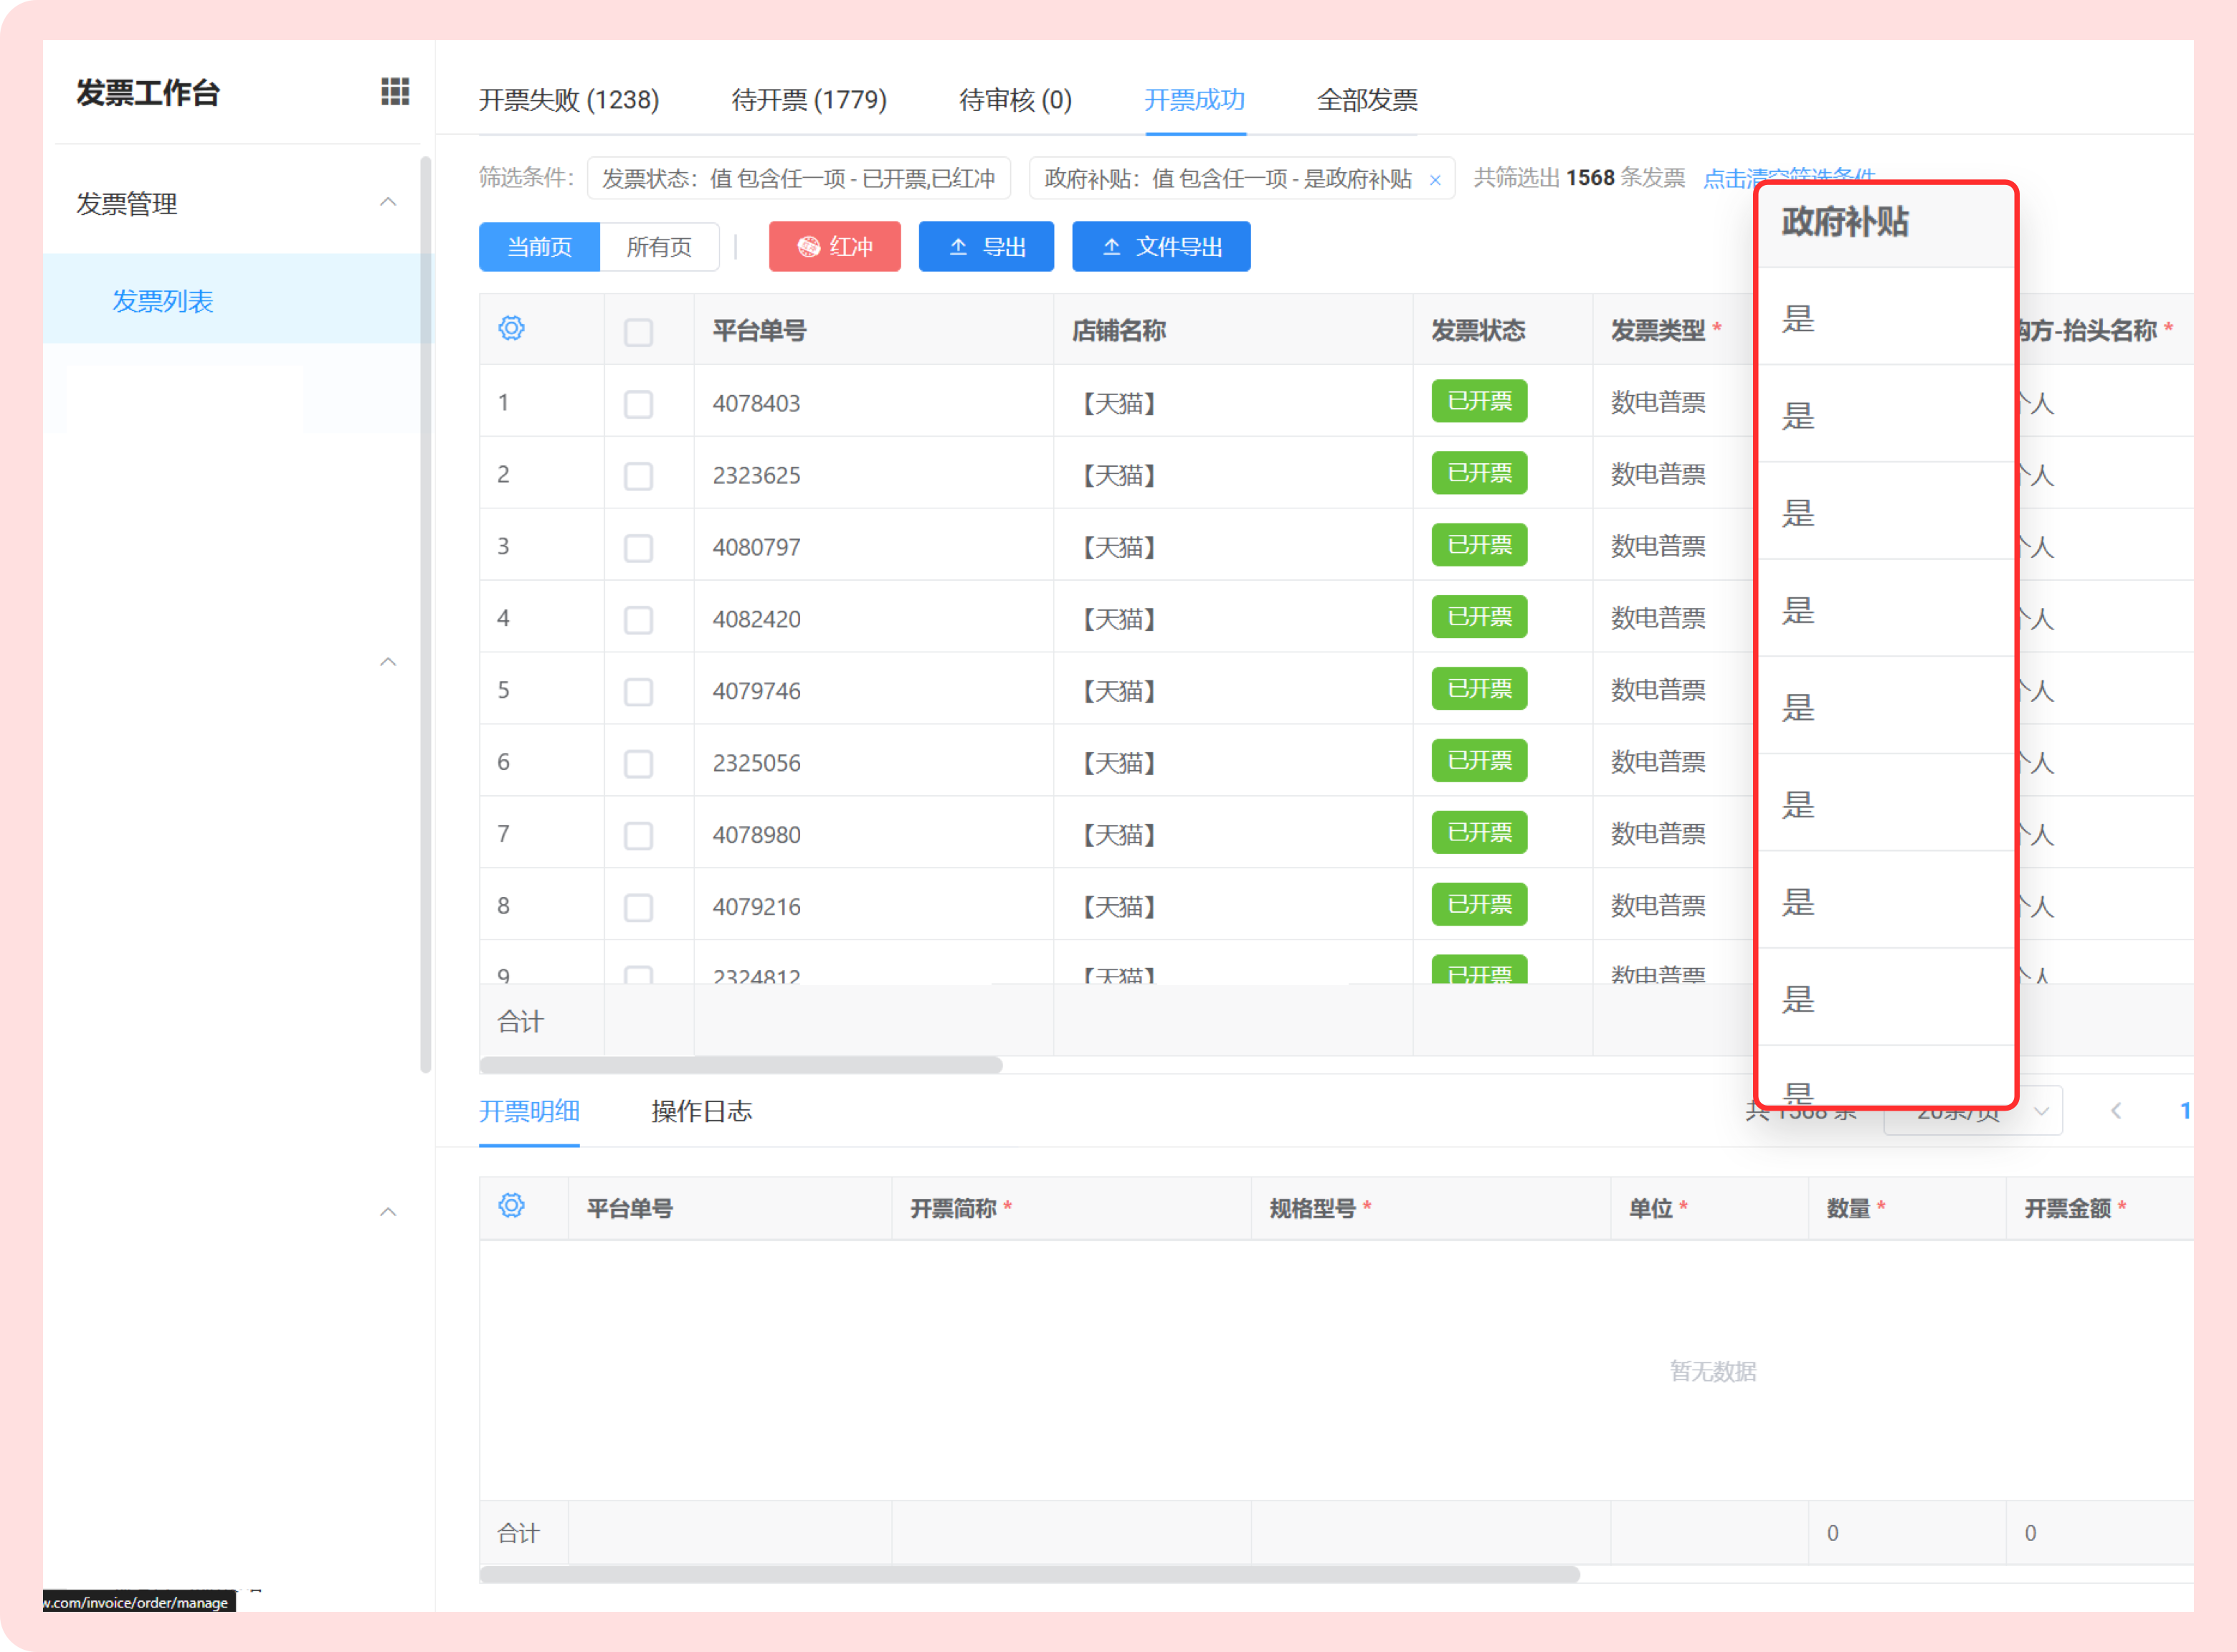Image resolution: width=2237 pixels, height=1652 pixels.
Task: Switch to the 全部发票 tab
Action: coord(1367,100)
